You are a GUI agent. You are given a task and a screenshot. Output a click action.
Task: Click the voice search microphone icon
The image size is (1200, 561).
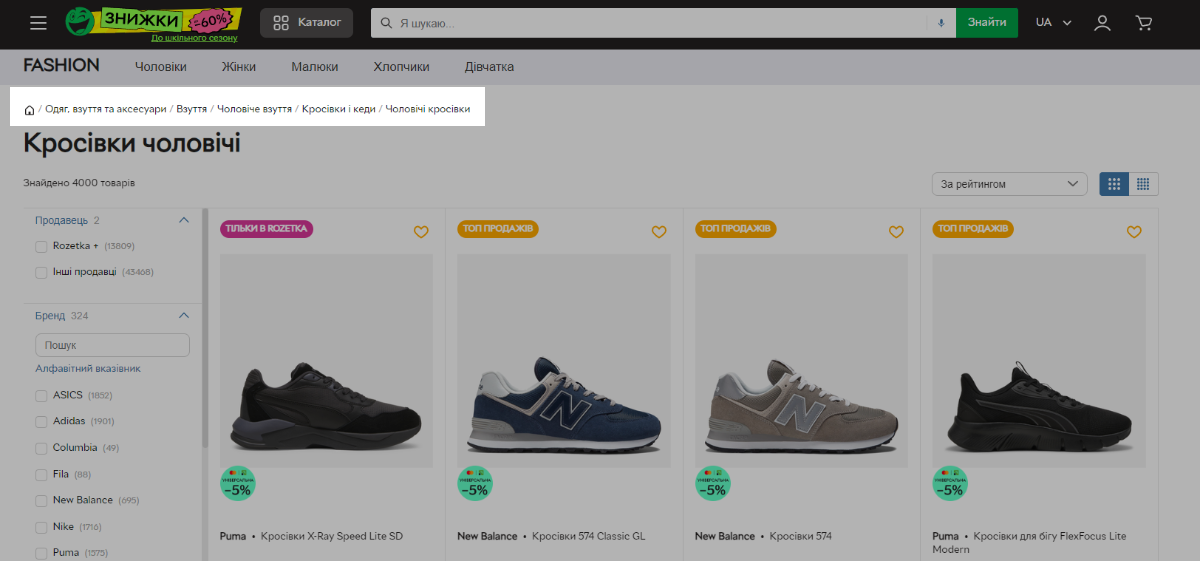(941, 22)
